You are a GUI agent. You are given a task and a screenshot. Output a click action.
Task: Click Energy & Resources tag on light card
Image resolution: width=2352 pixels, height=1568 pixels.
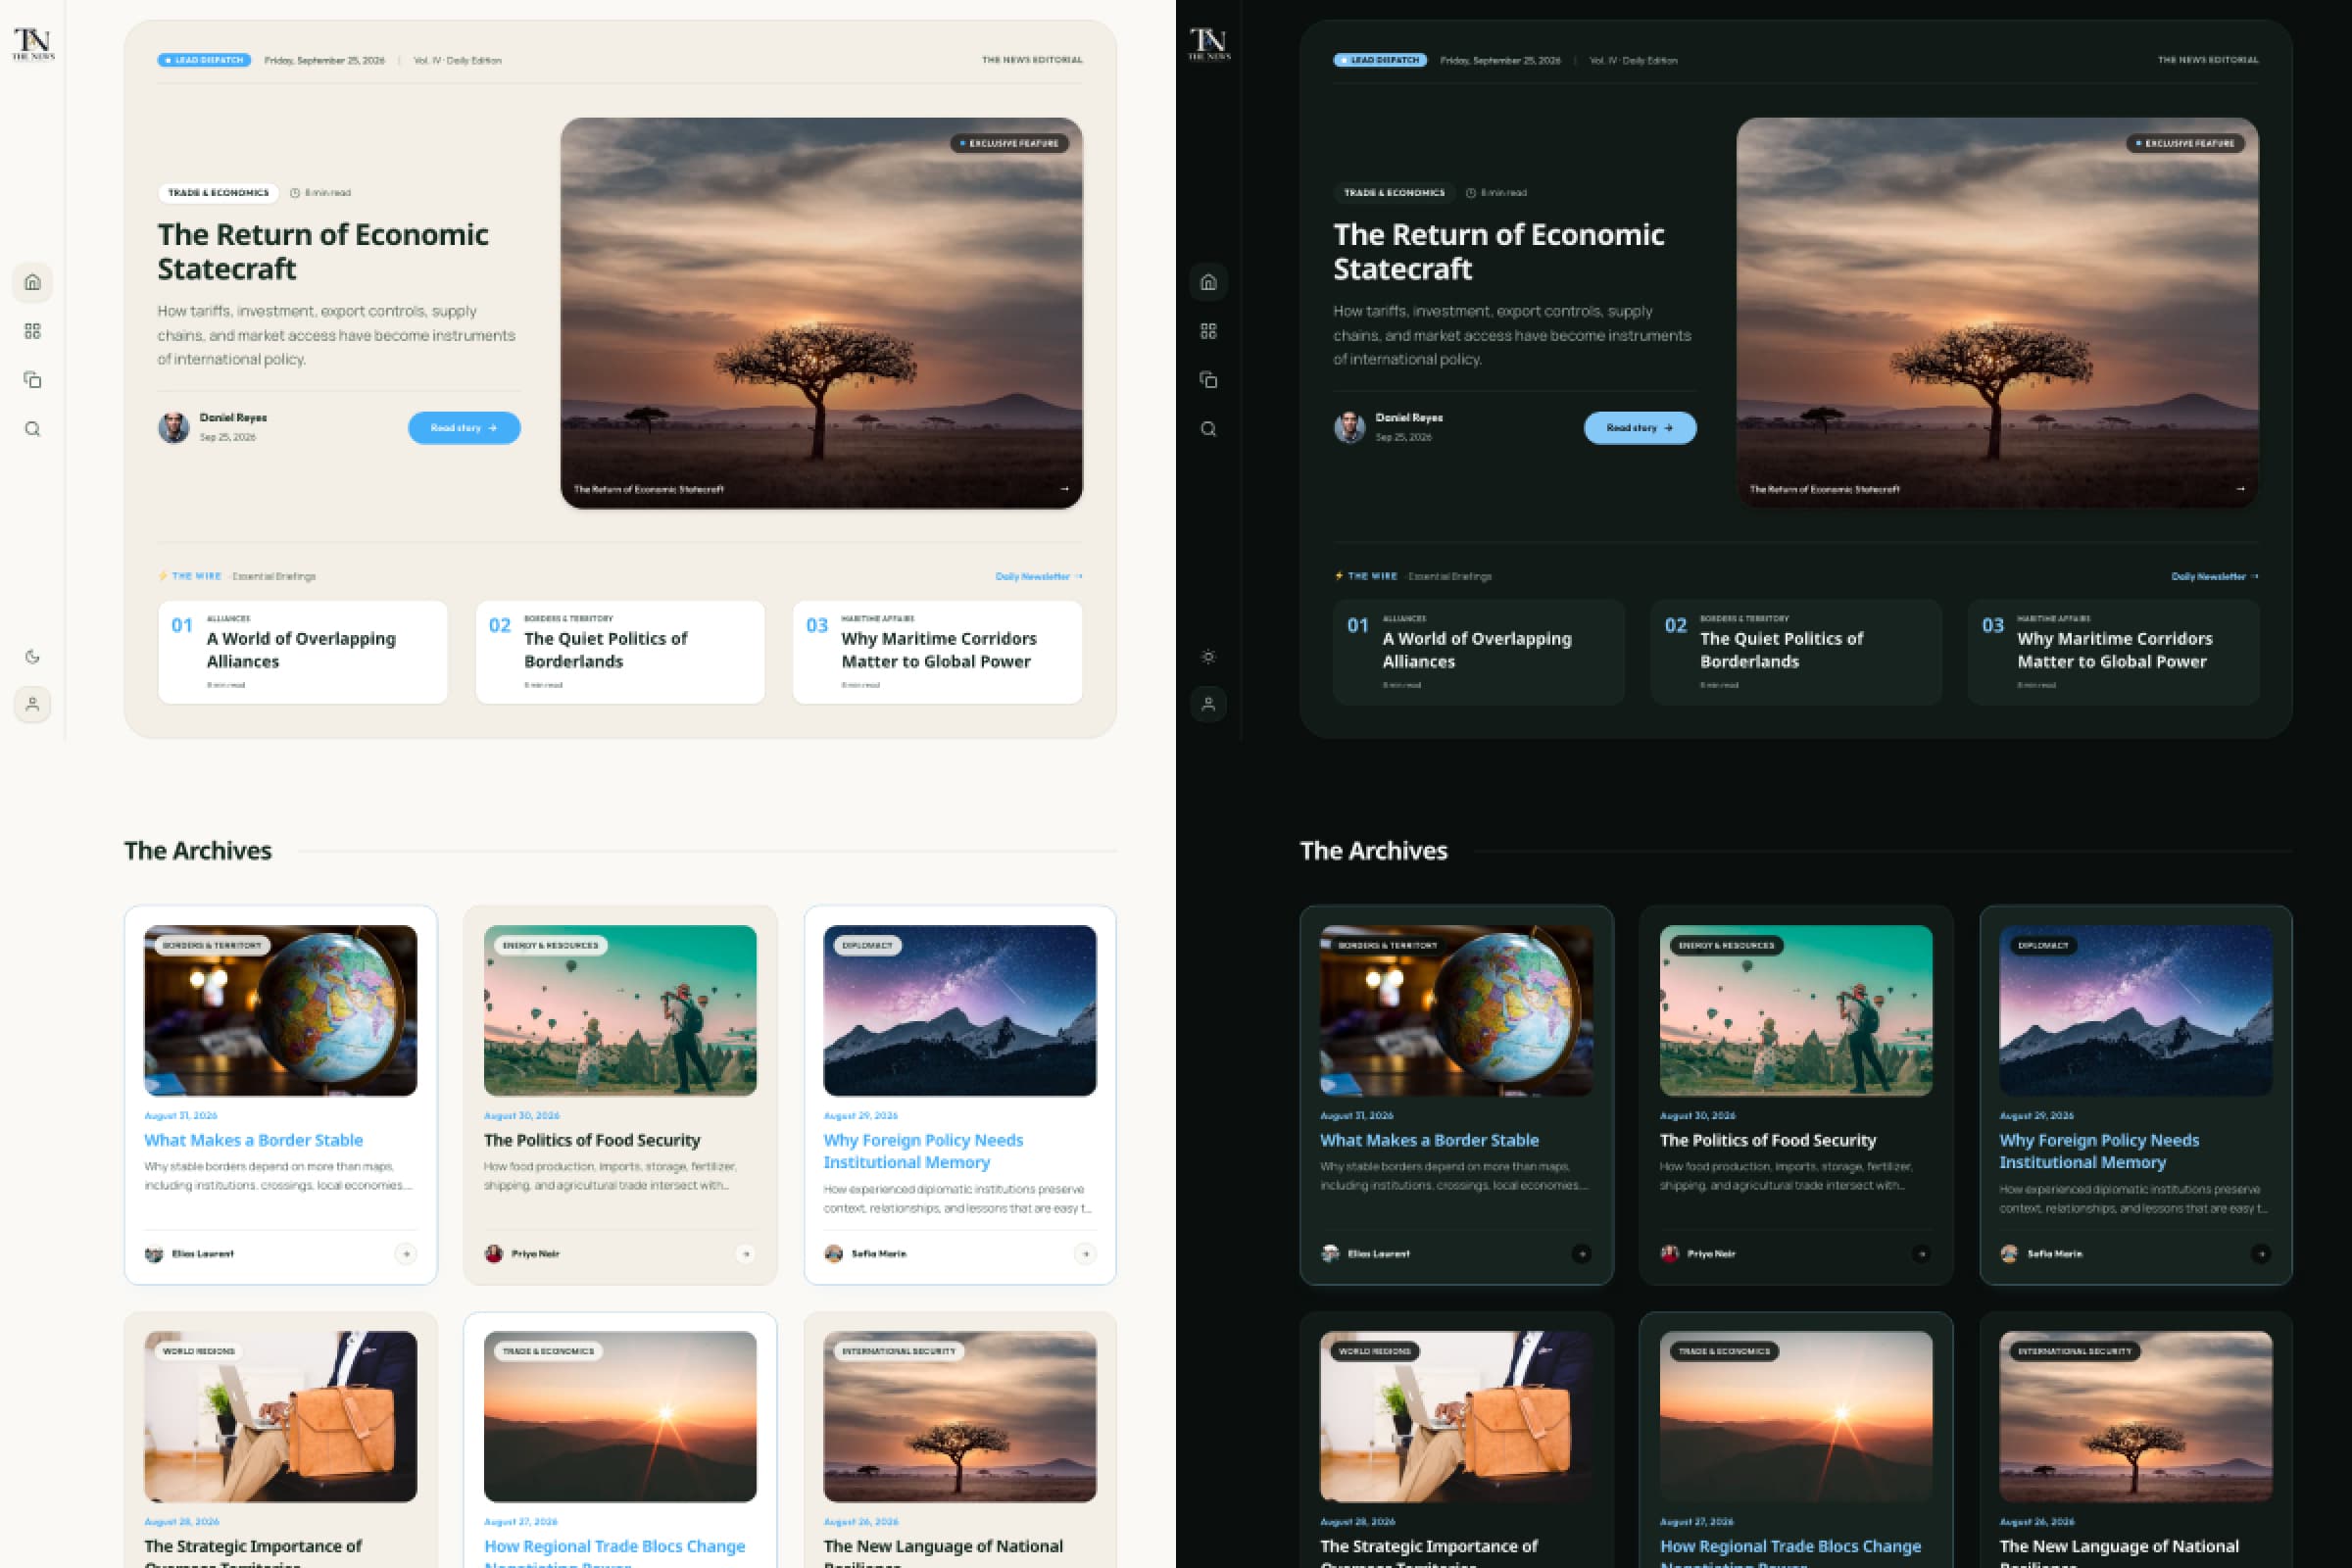point(550,945)
